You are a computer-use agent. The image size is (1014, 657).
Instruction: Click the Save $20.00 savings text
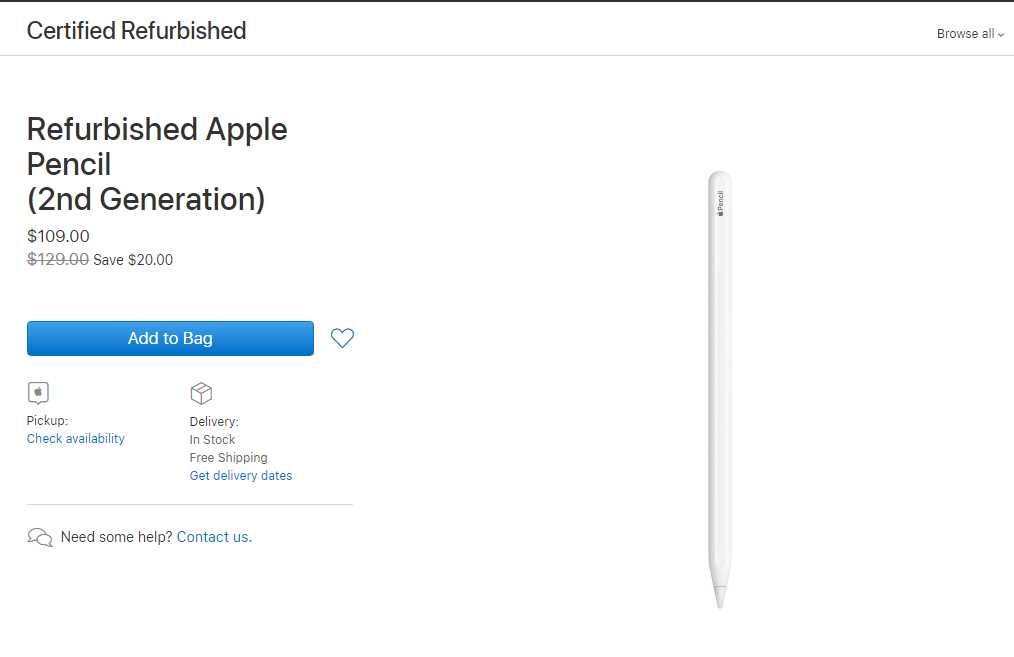[133, 259]
